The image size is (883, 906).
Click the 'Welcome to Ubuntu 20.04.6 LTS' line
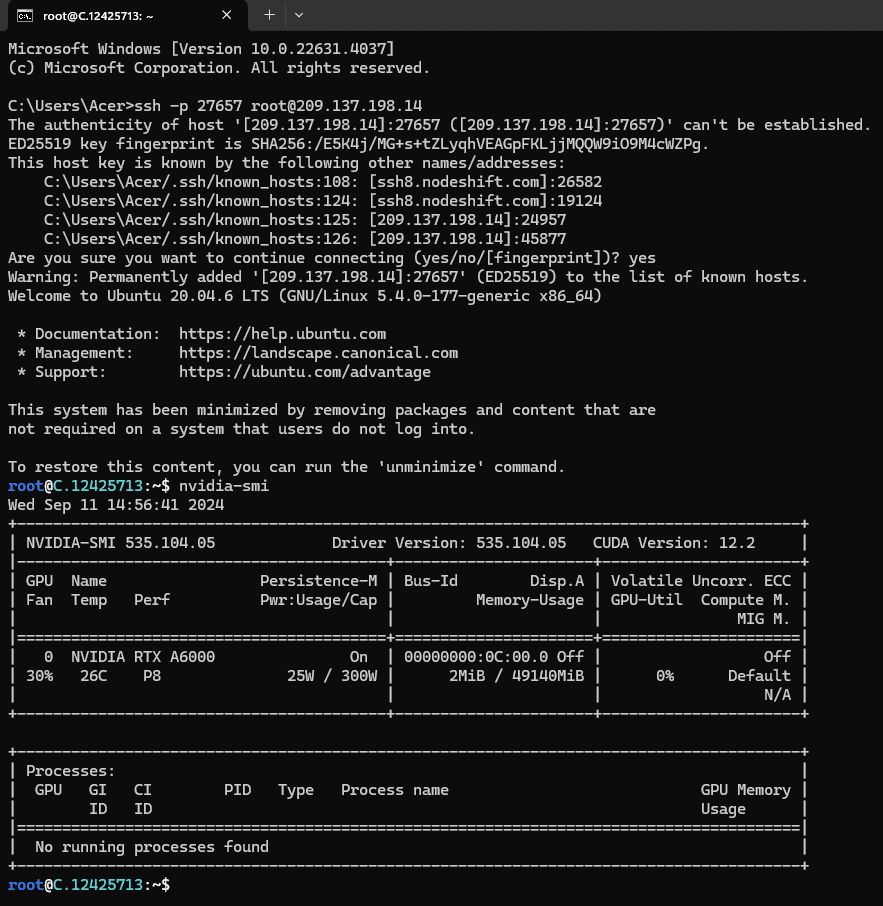305,296
